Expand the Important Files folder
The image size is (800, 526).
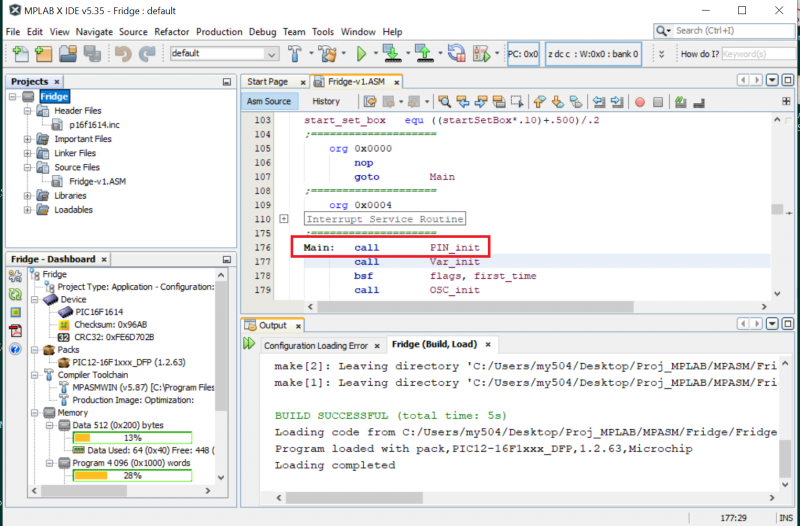tap(28, 139)
